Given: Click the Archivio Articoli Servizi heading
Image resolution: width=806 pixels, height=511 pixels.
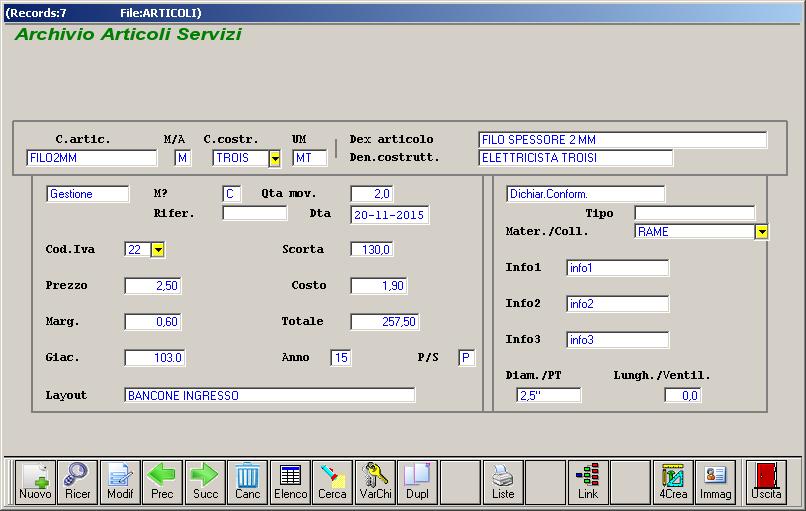Looking at the screenshot, I should (x=128, y=34).
